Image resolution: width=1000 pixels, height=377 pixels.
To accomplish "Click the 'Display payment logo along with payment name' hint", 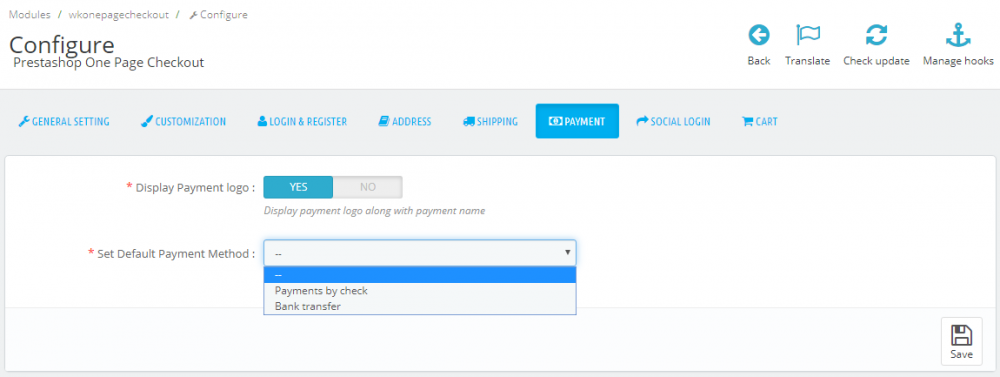I will pyautogui.click(x=374, y=211).
